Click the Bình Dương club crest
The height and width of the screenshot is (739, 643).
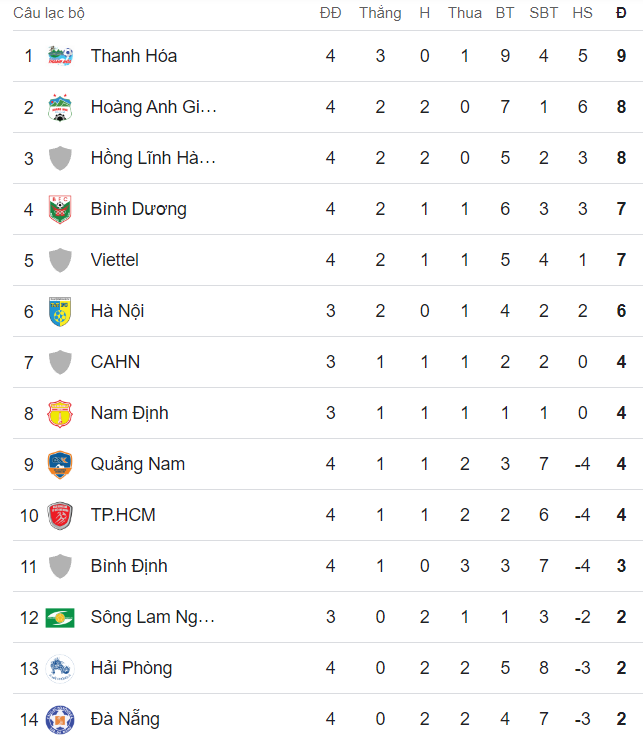pyautogui.click(x=60, y=209)
